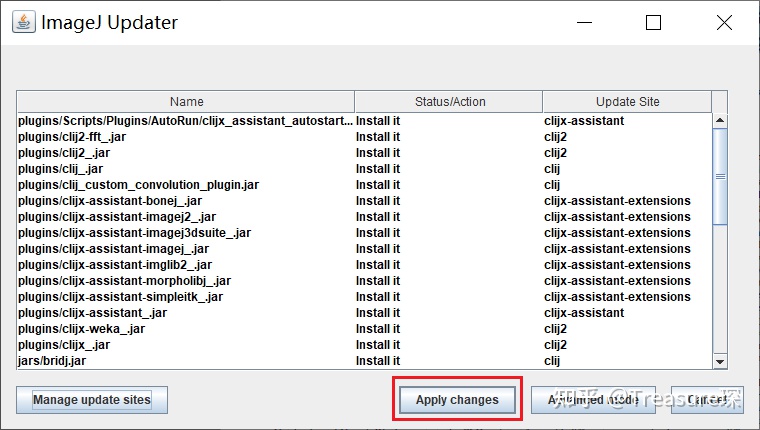
Task: Sort by the Update Site column header
Action: pos(627,102)
